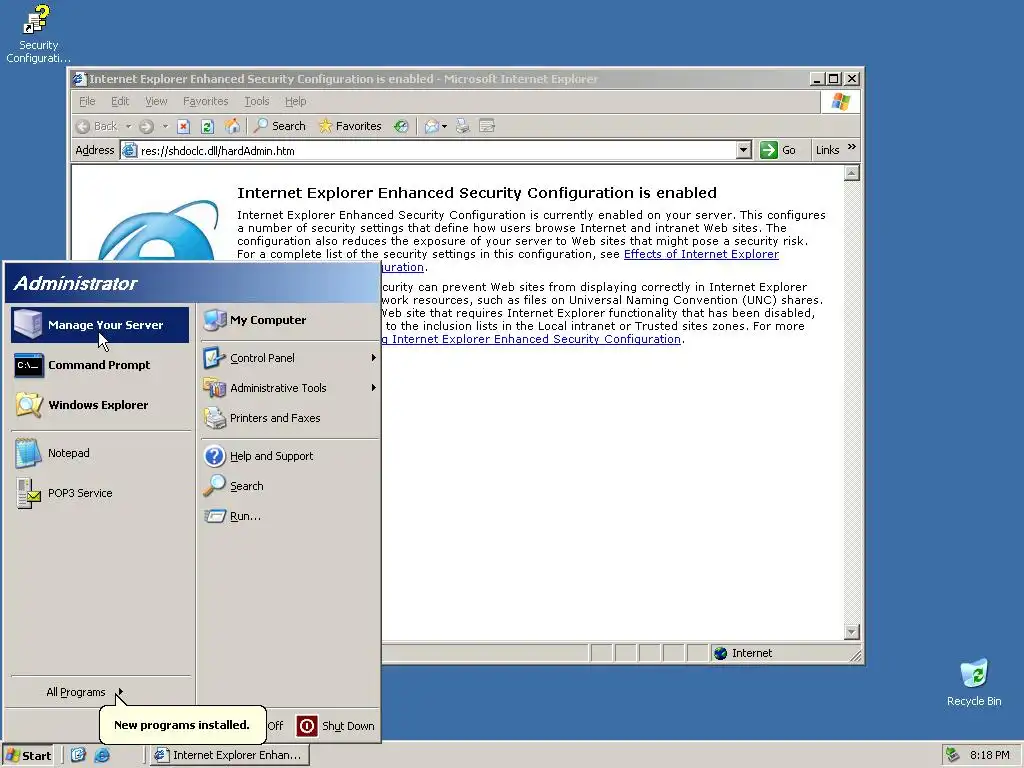The width and height of the screenshot is (1024, 768).
Task: Click the Forward arrow icon
Action: (x=146, y=126)
